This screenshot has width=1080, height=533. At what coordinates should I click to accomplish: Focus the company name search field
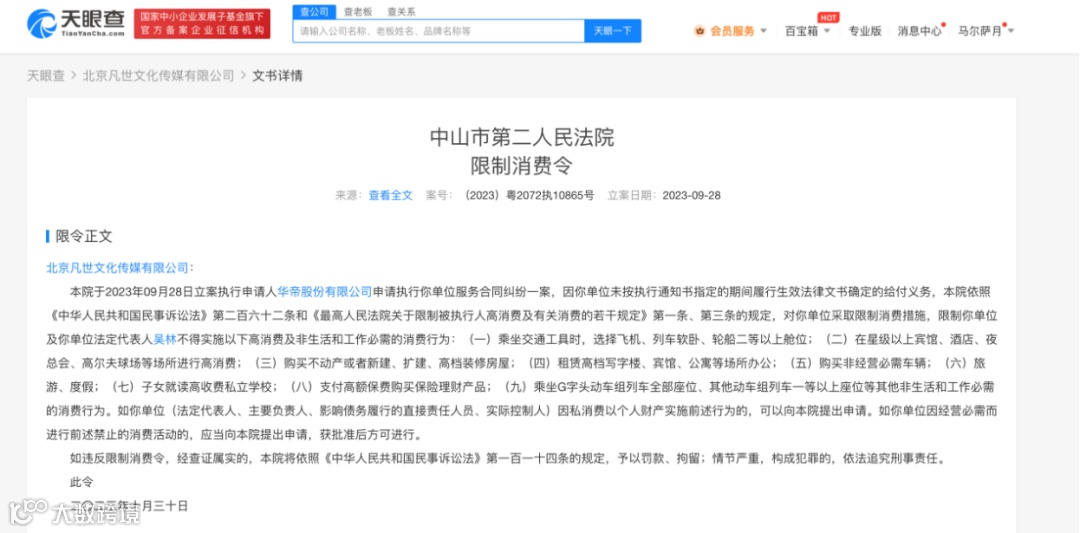[439, 31]
